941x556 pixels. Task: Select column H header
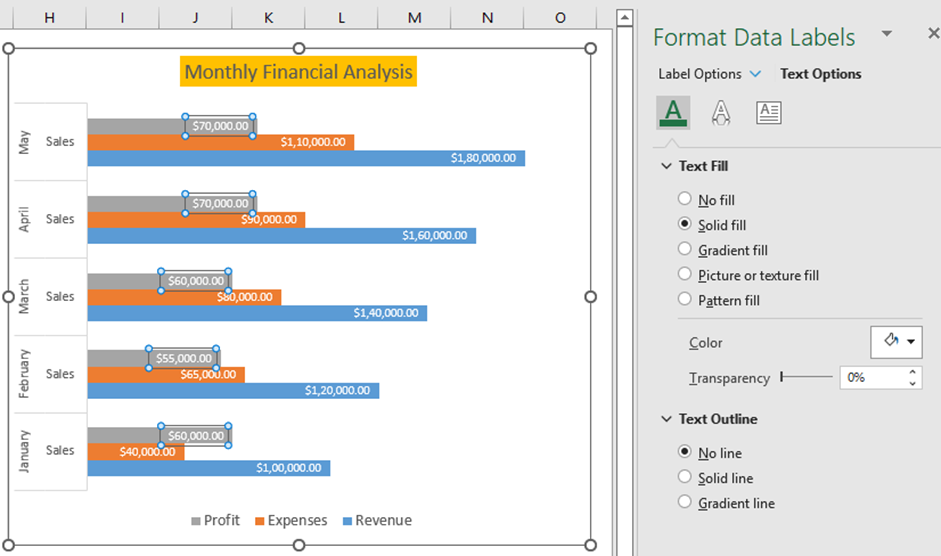coord(49,17)
